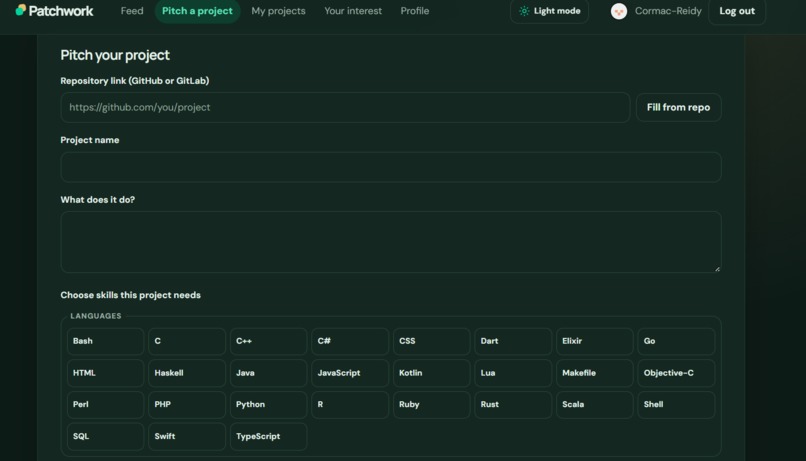Focus the Project name field
The height and width of the screenshot is (461, 806).
(x=391, y=167)
